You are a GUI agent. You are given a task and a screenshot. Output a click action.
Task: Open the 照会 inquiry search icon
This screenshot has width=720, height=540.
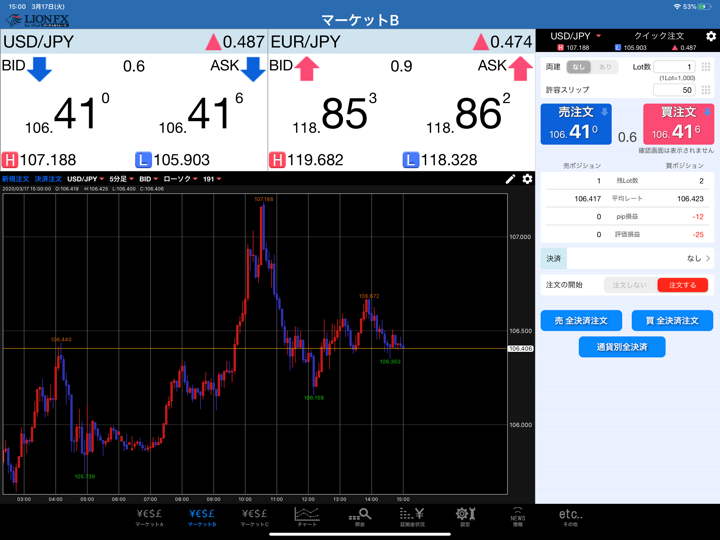tap(360, 516)
